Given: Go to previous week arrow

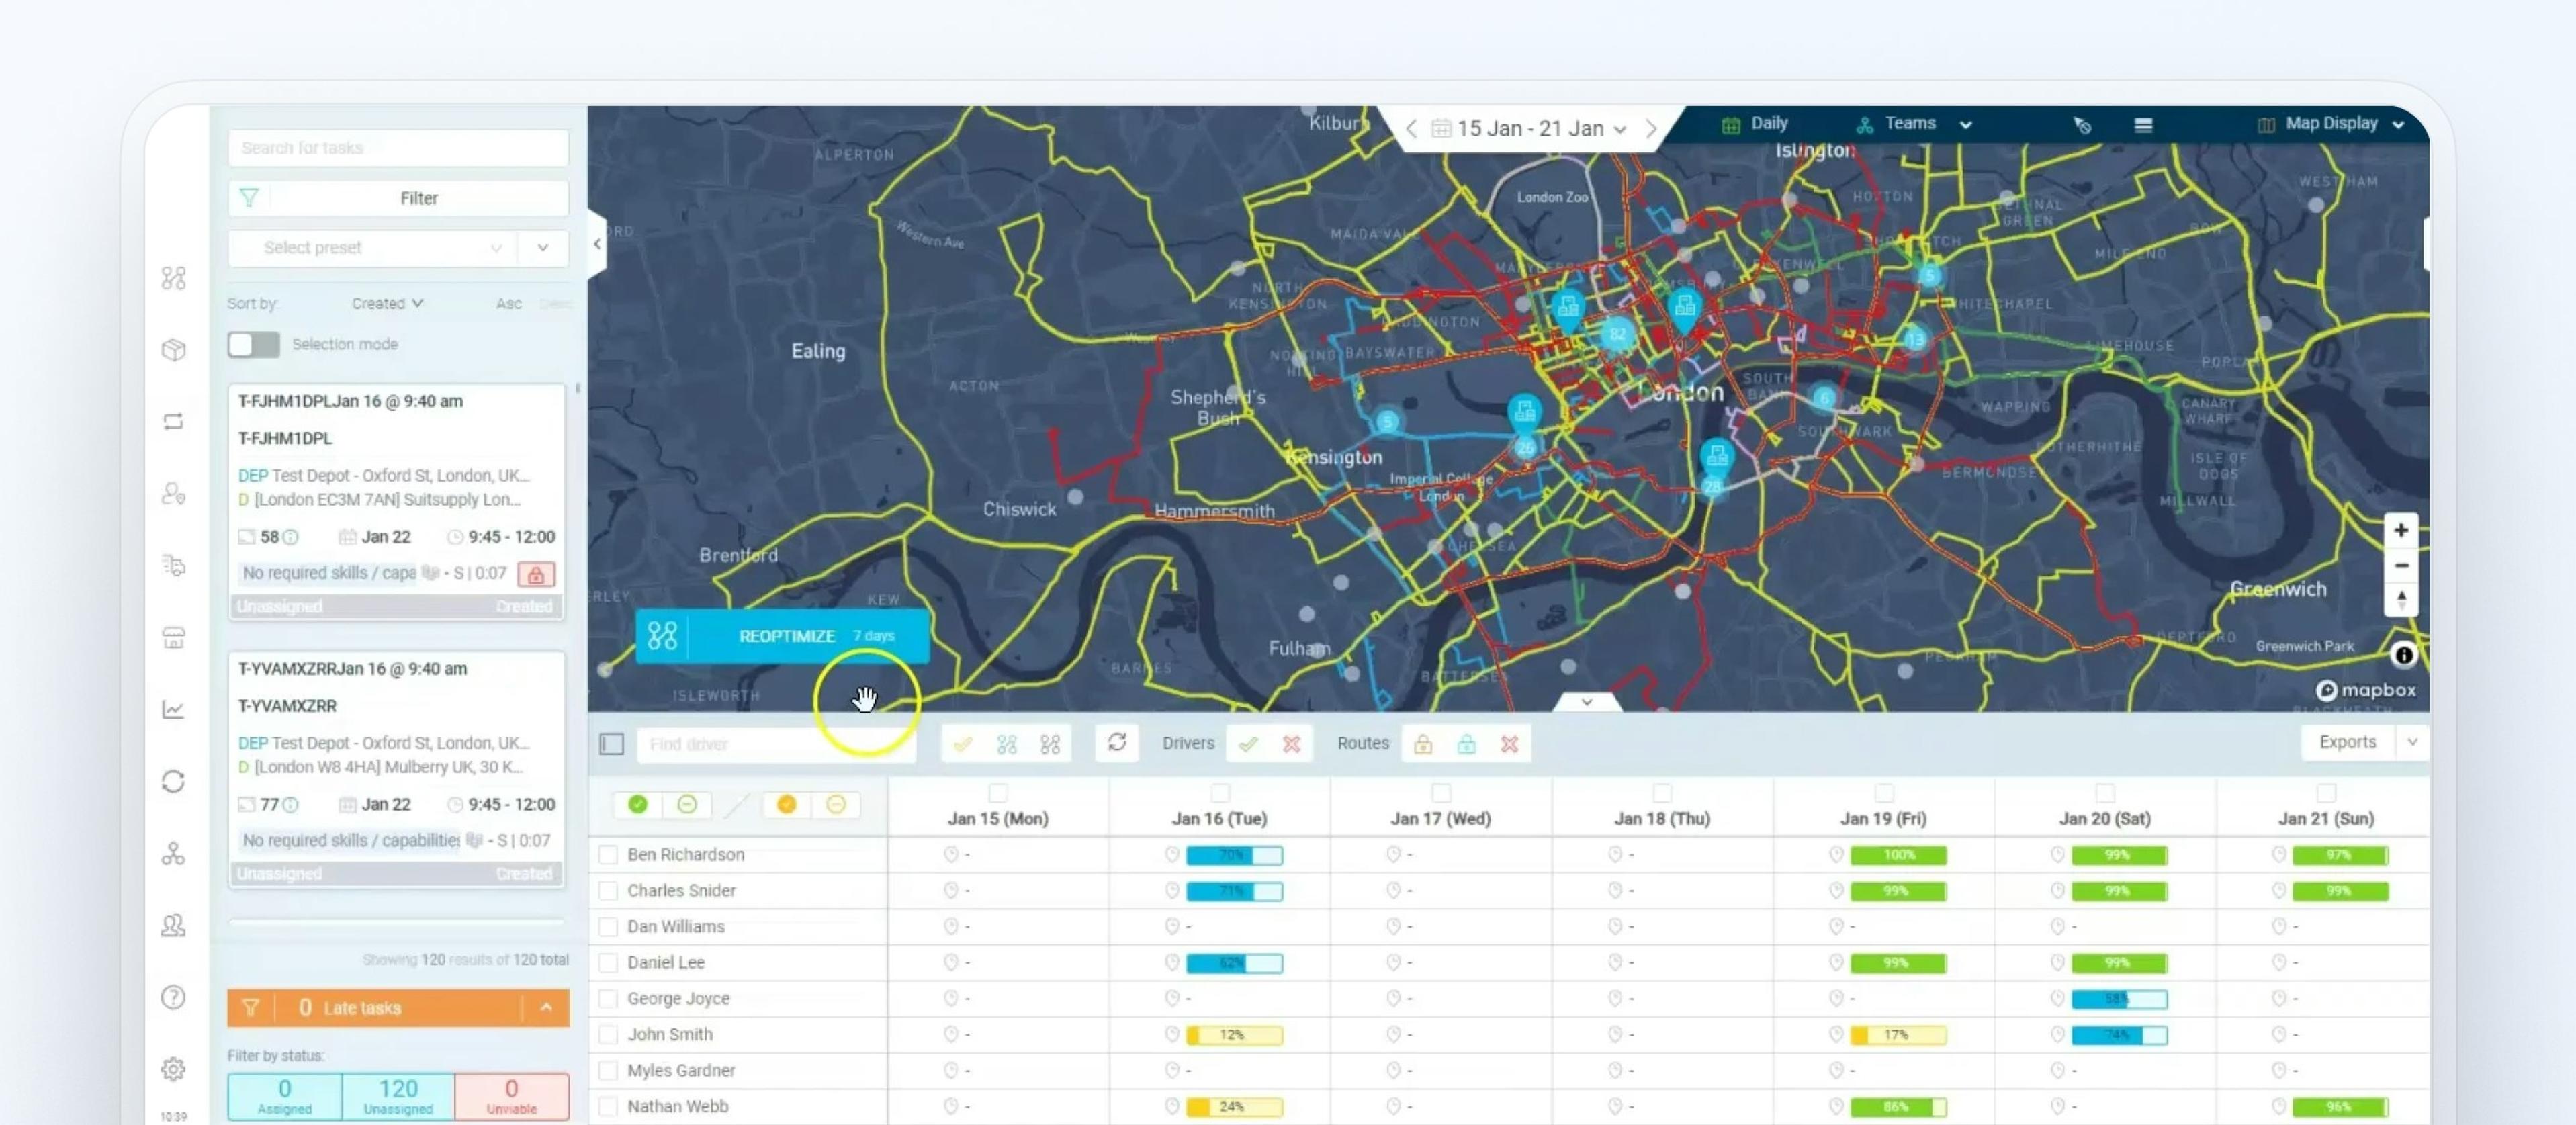Looking at the screenshot, I should click(x=1411, y=128).
